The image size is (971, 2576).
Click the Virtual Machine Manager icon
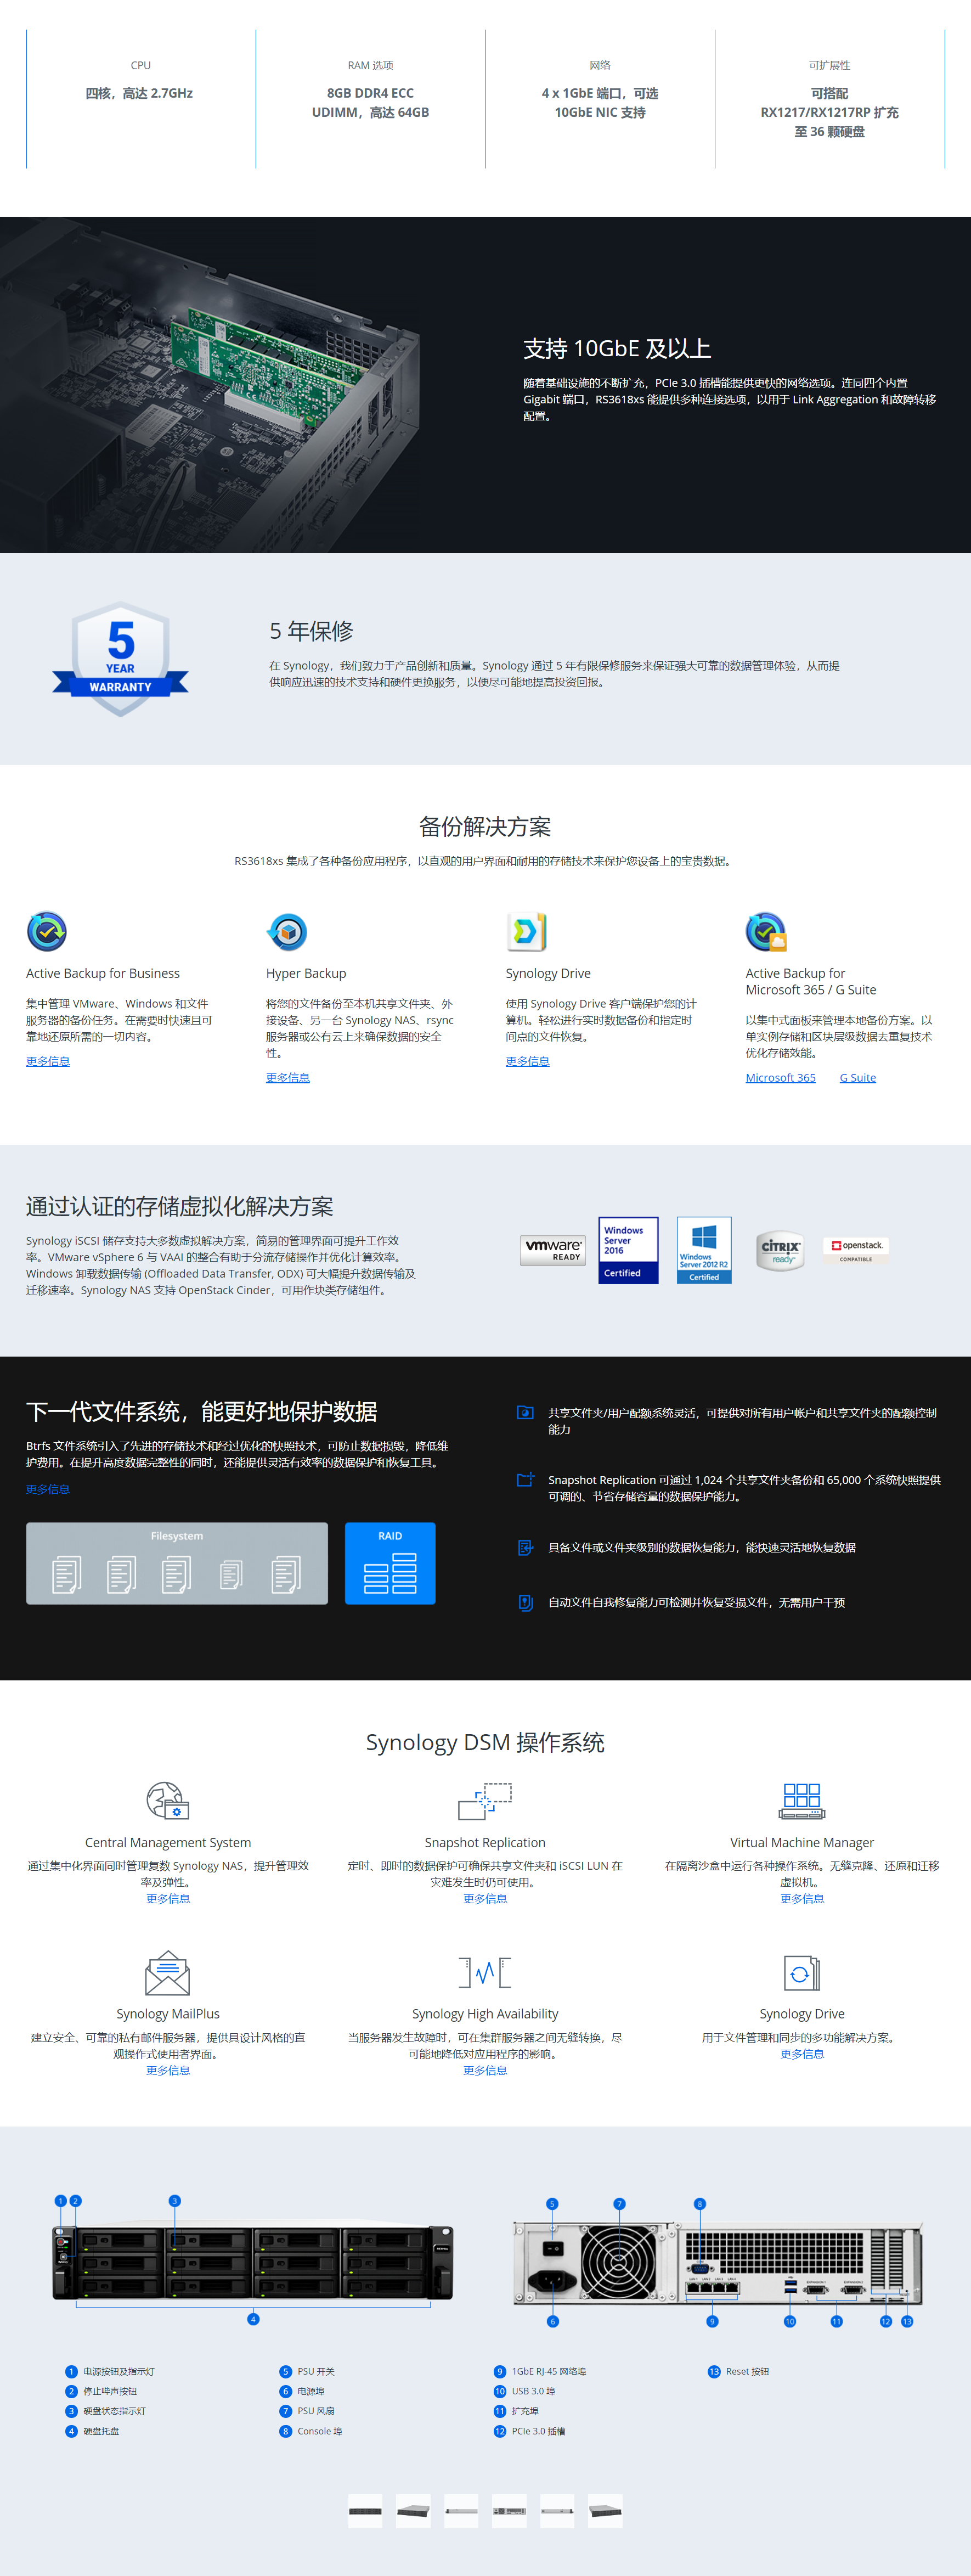pos(801,1800)
